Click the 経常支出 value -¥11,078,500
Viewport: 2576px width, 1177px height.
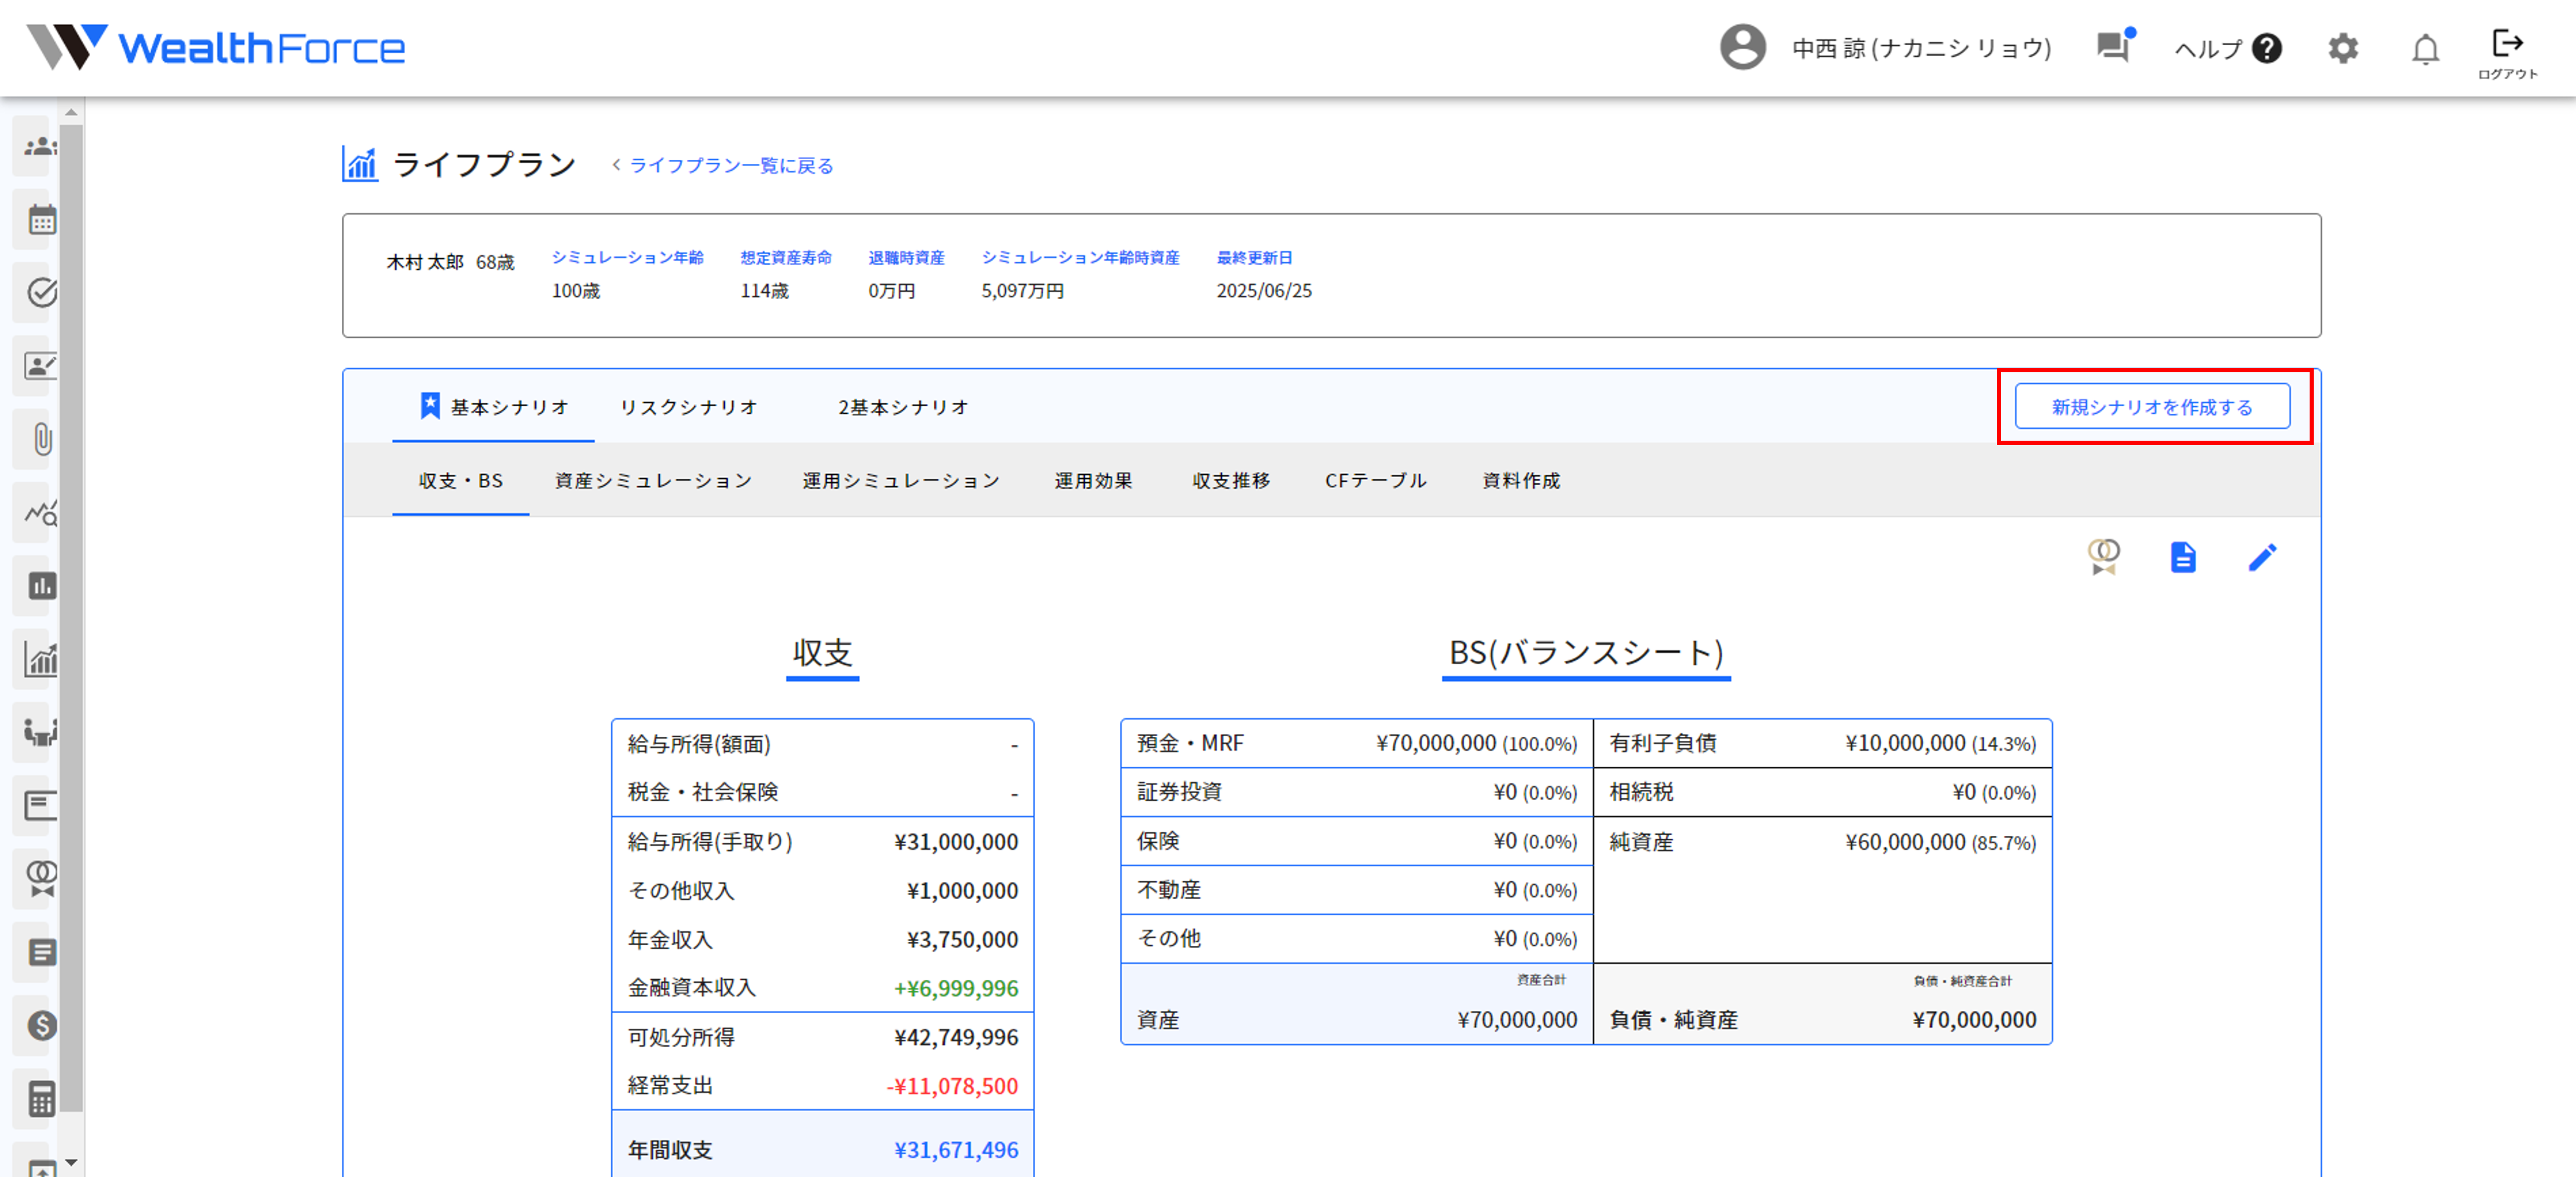(952, 1086)
